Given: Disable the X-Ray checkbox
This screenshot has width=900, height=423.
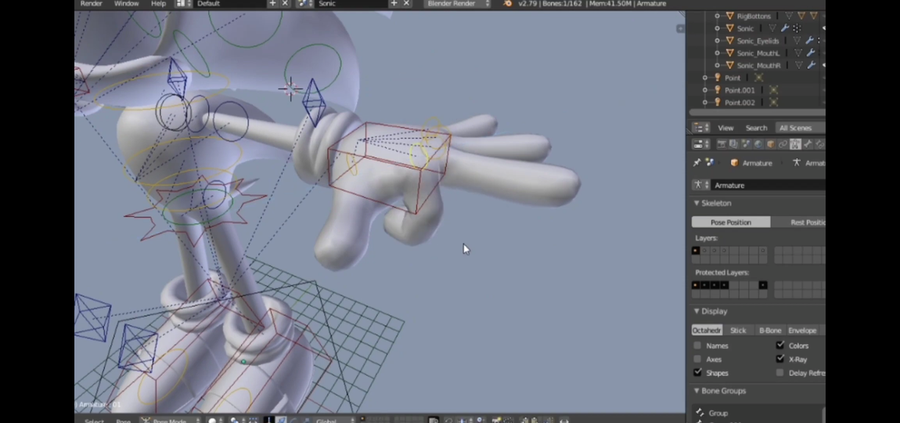Looking at the screenshot, I should (780, 359).
